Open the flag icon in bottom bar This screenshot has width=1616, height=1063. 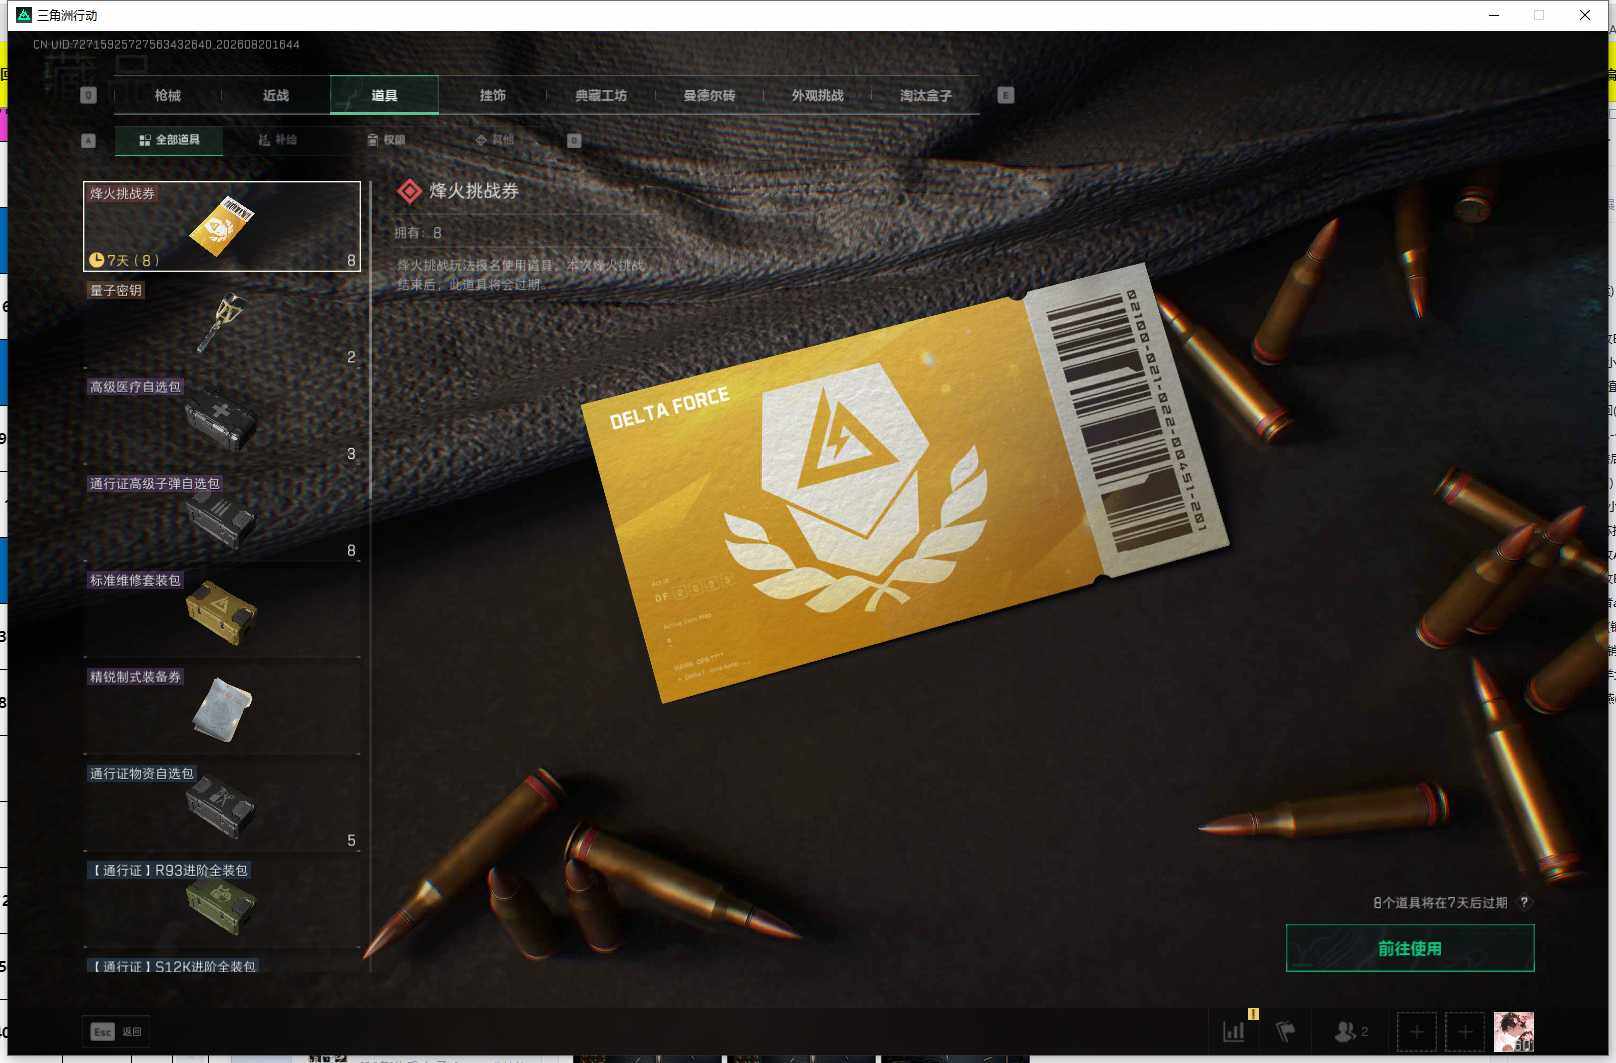1286,1031
